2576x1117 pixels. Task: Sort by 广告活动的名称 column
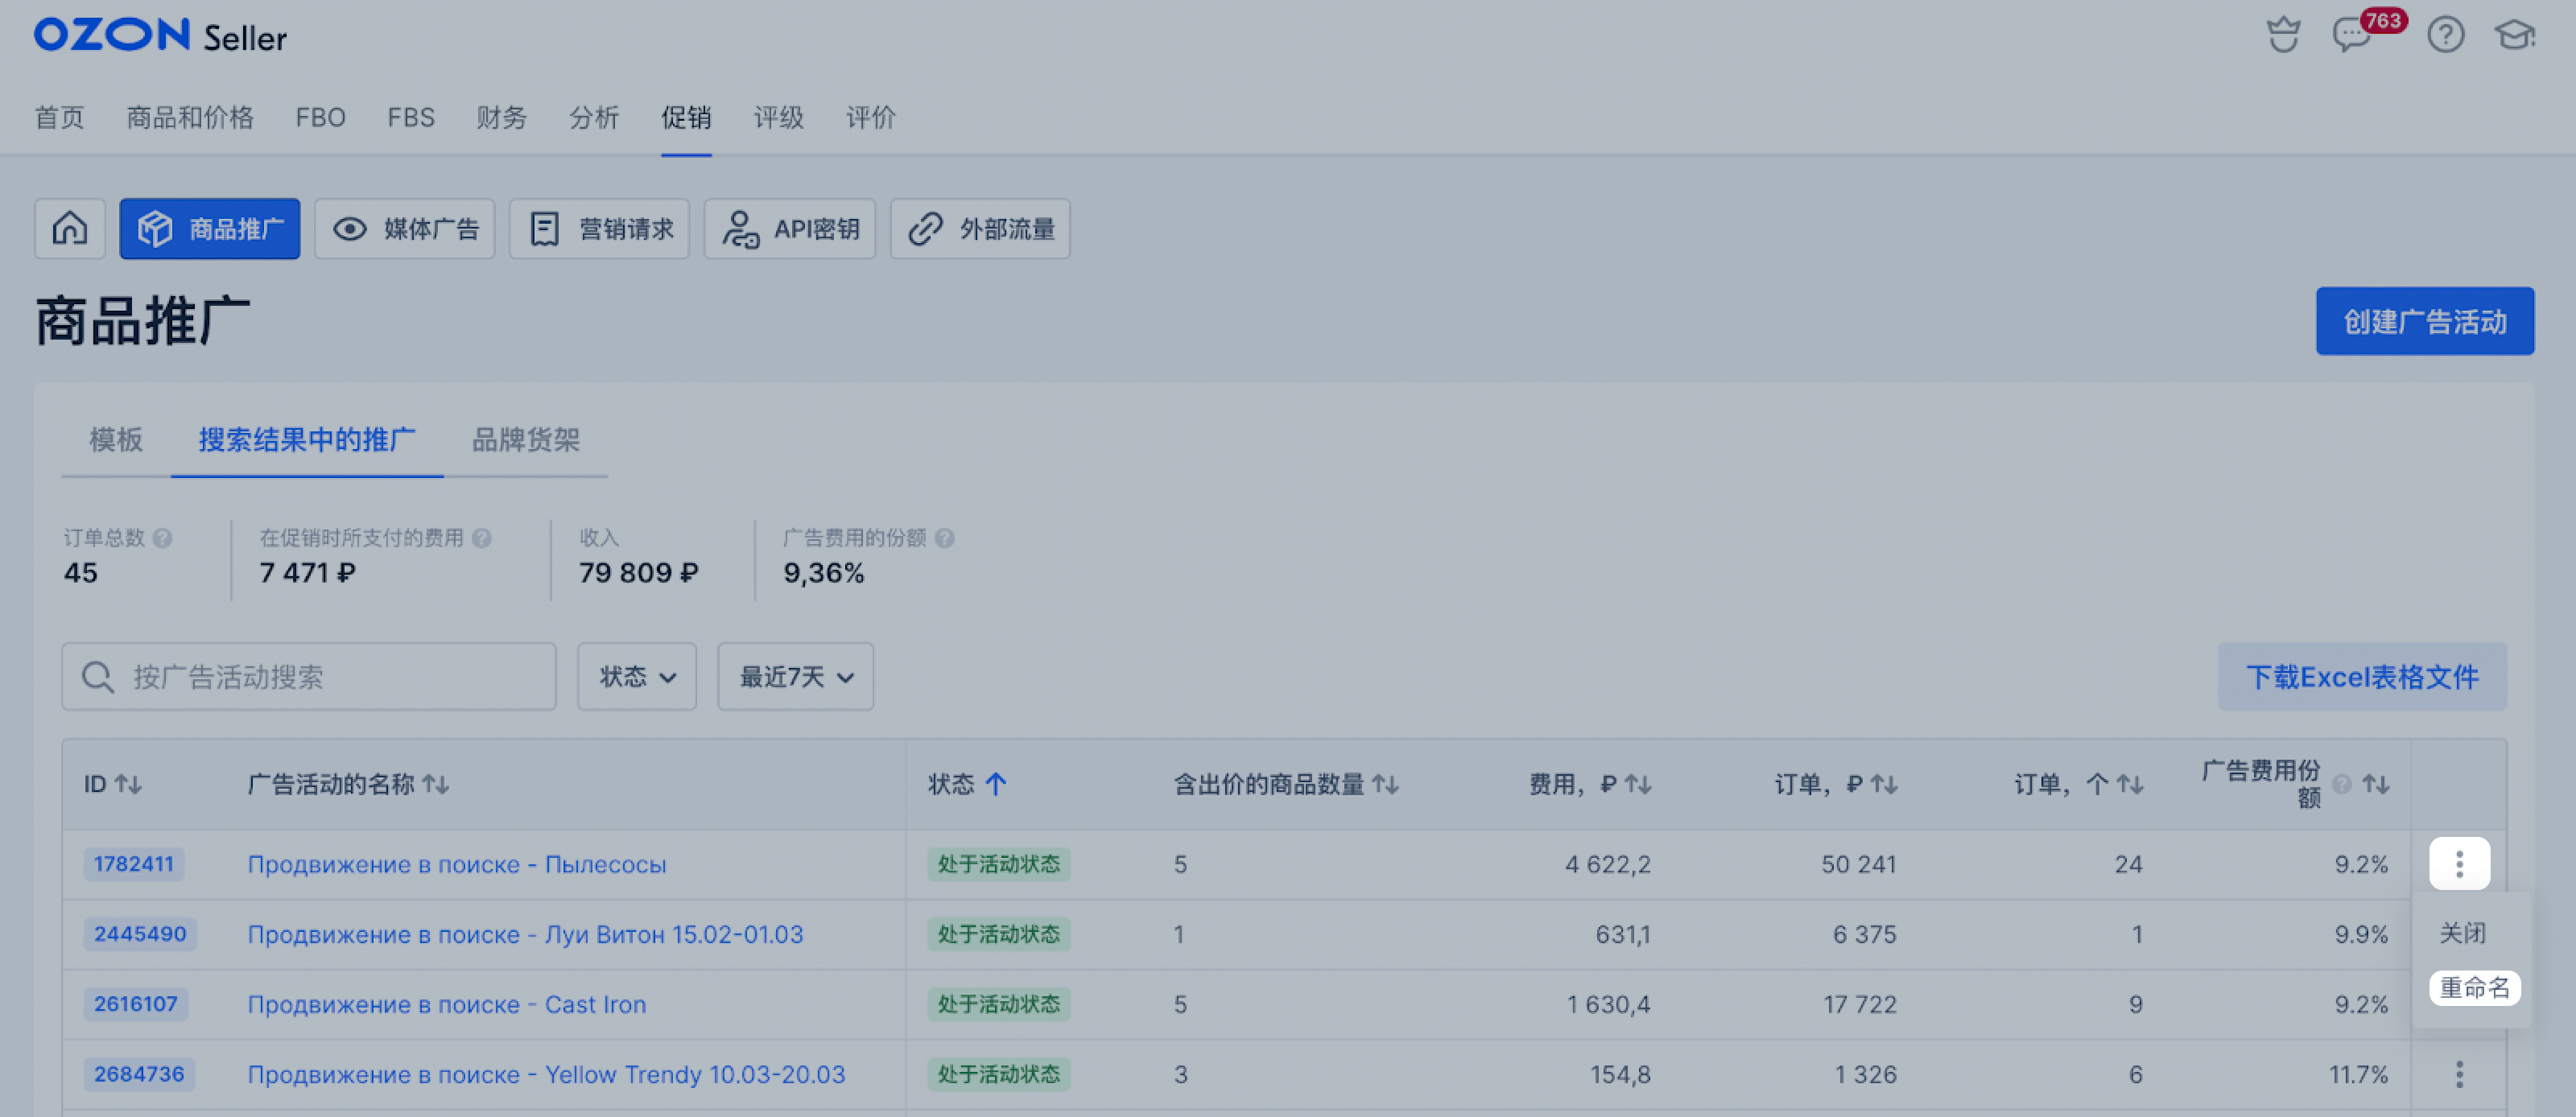pyautogui.click(x=435, y=784)
